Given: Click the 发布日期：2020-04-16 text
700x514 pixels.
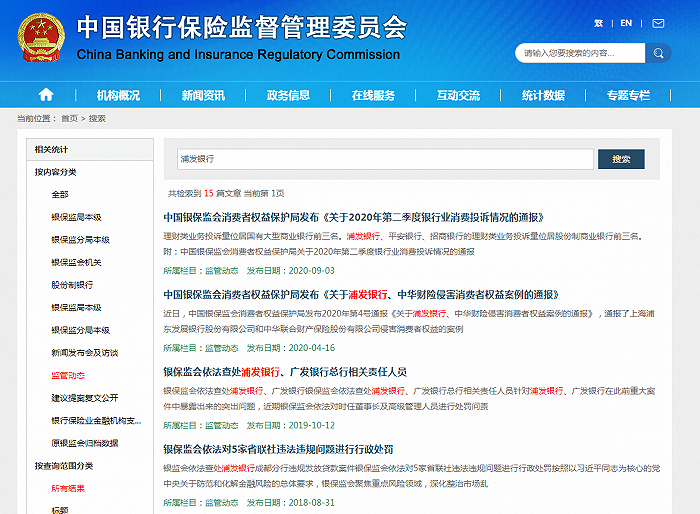Looking at the screenshot, I should 291,348.
